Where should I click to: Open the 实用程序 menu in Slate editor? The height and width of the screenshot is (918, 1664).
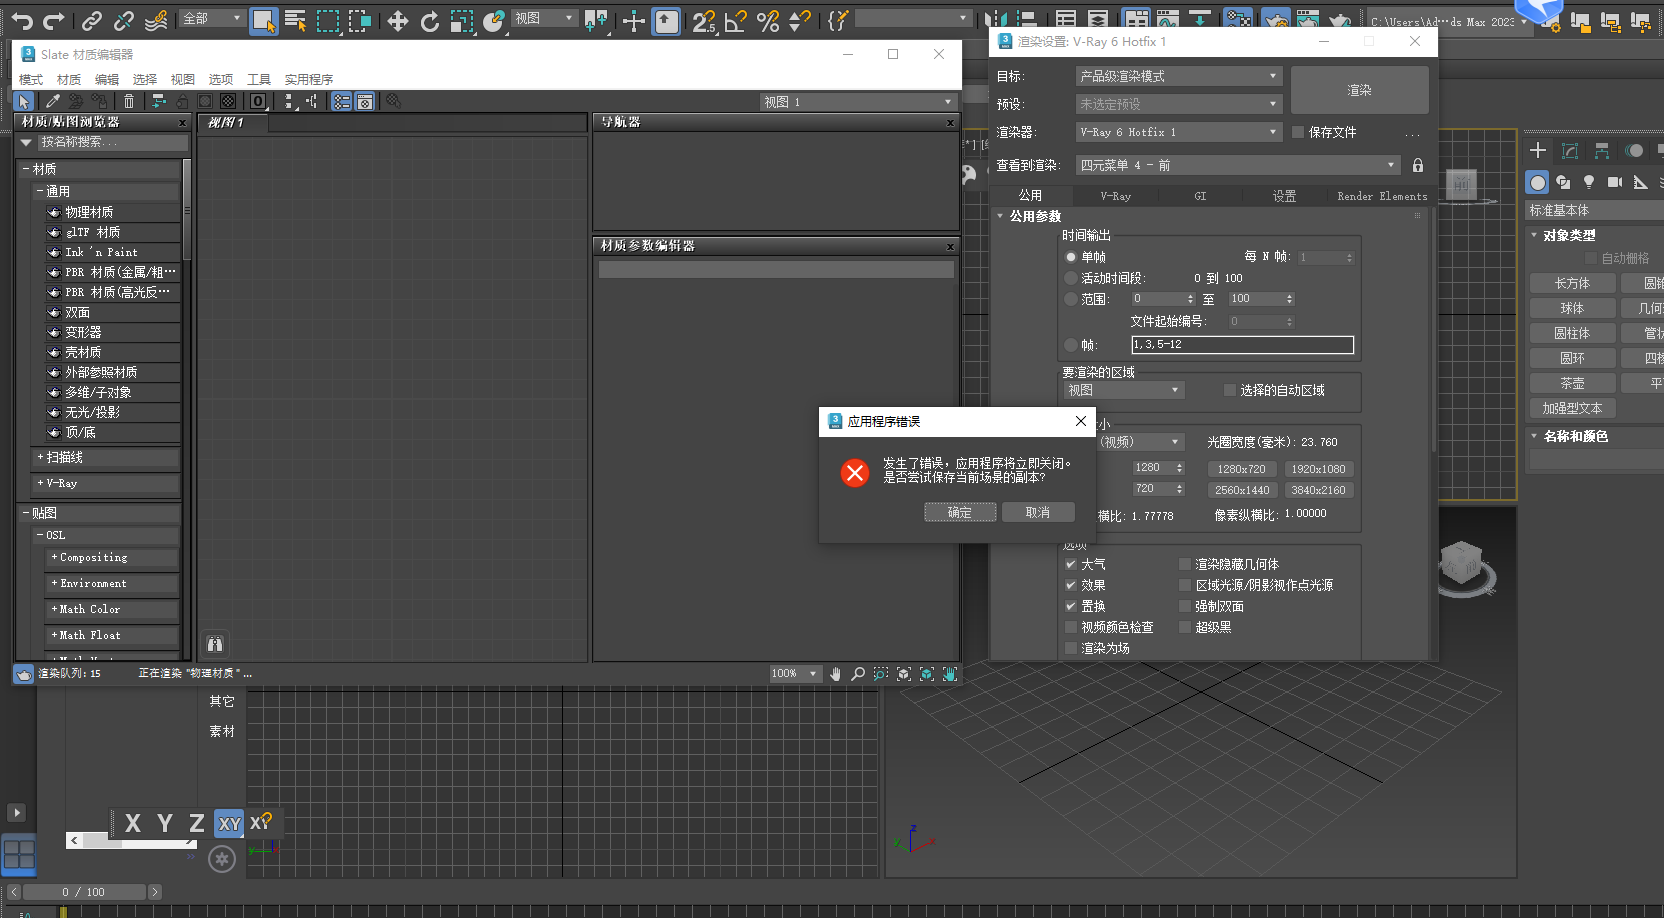point(309,80)
